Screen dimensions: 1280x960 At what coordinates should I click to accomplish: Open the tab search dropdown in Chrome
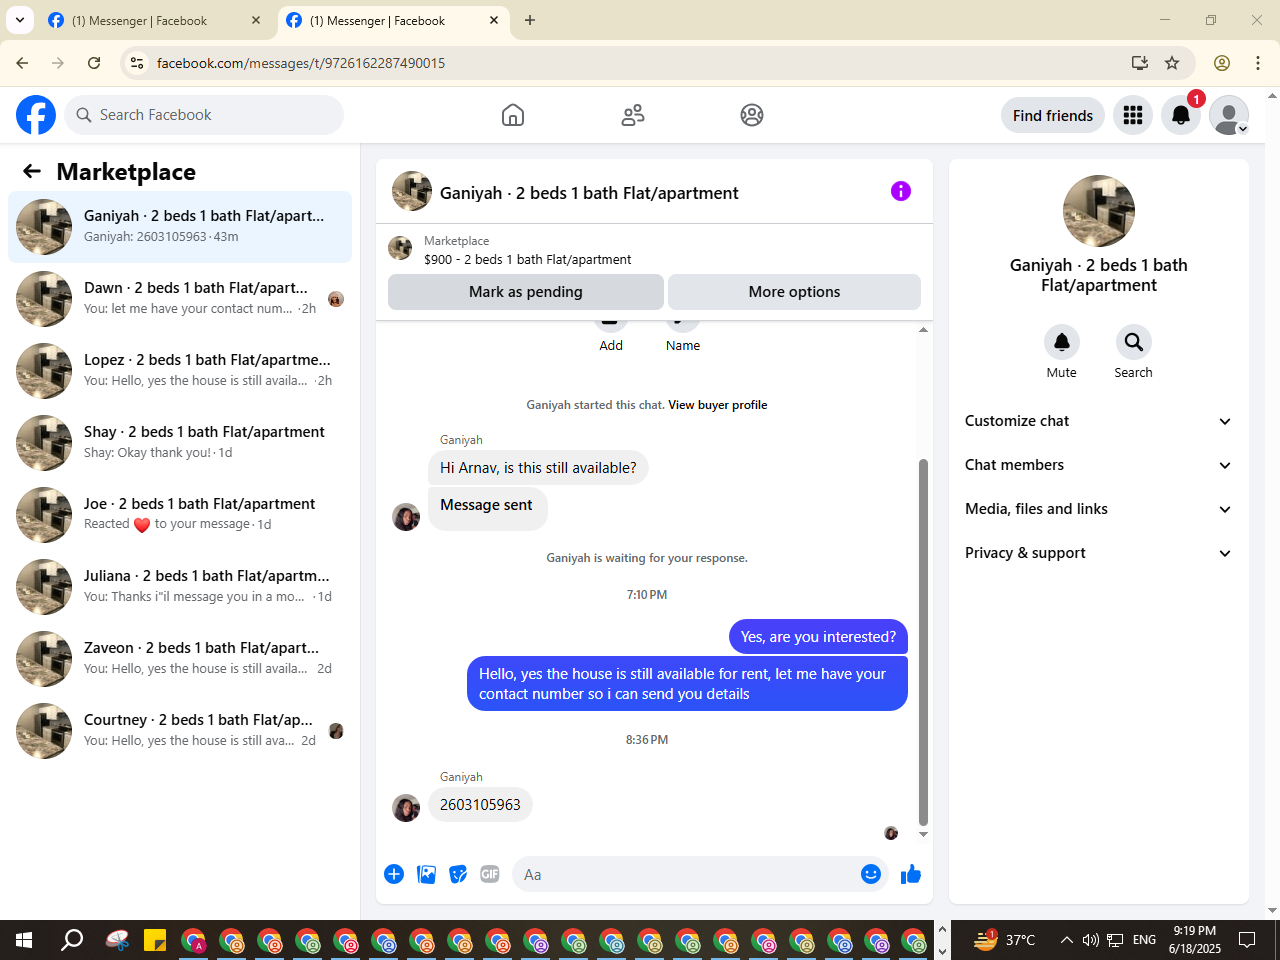pyautogui.click(x=20, y=20)
